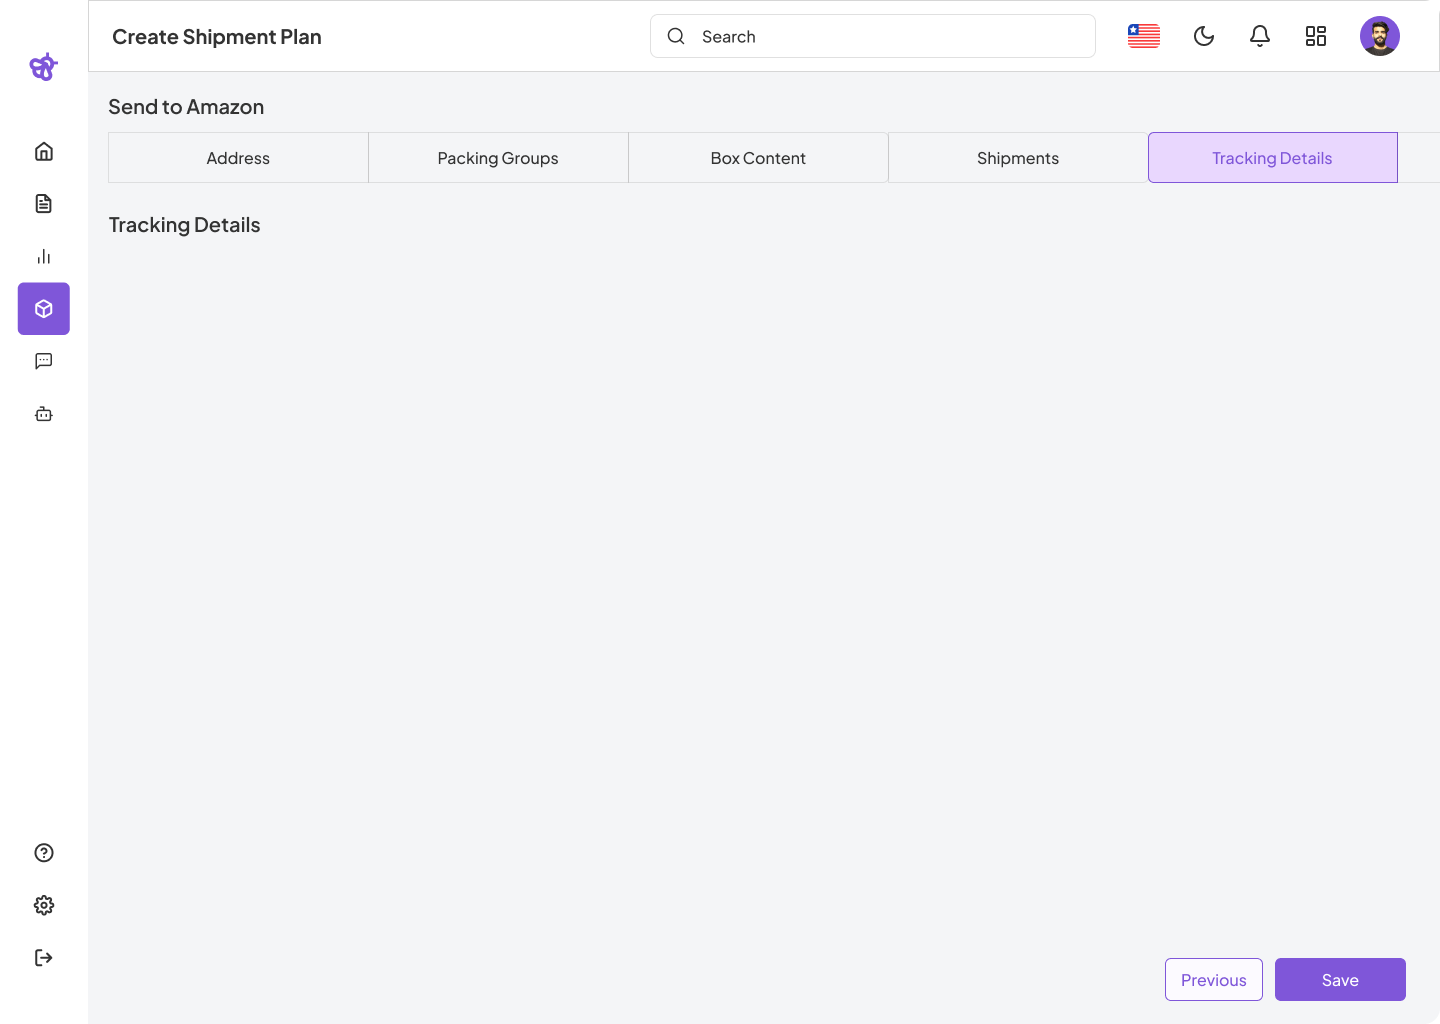Switch to the Box Content tab

758,158
